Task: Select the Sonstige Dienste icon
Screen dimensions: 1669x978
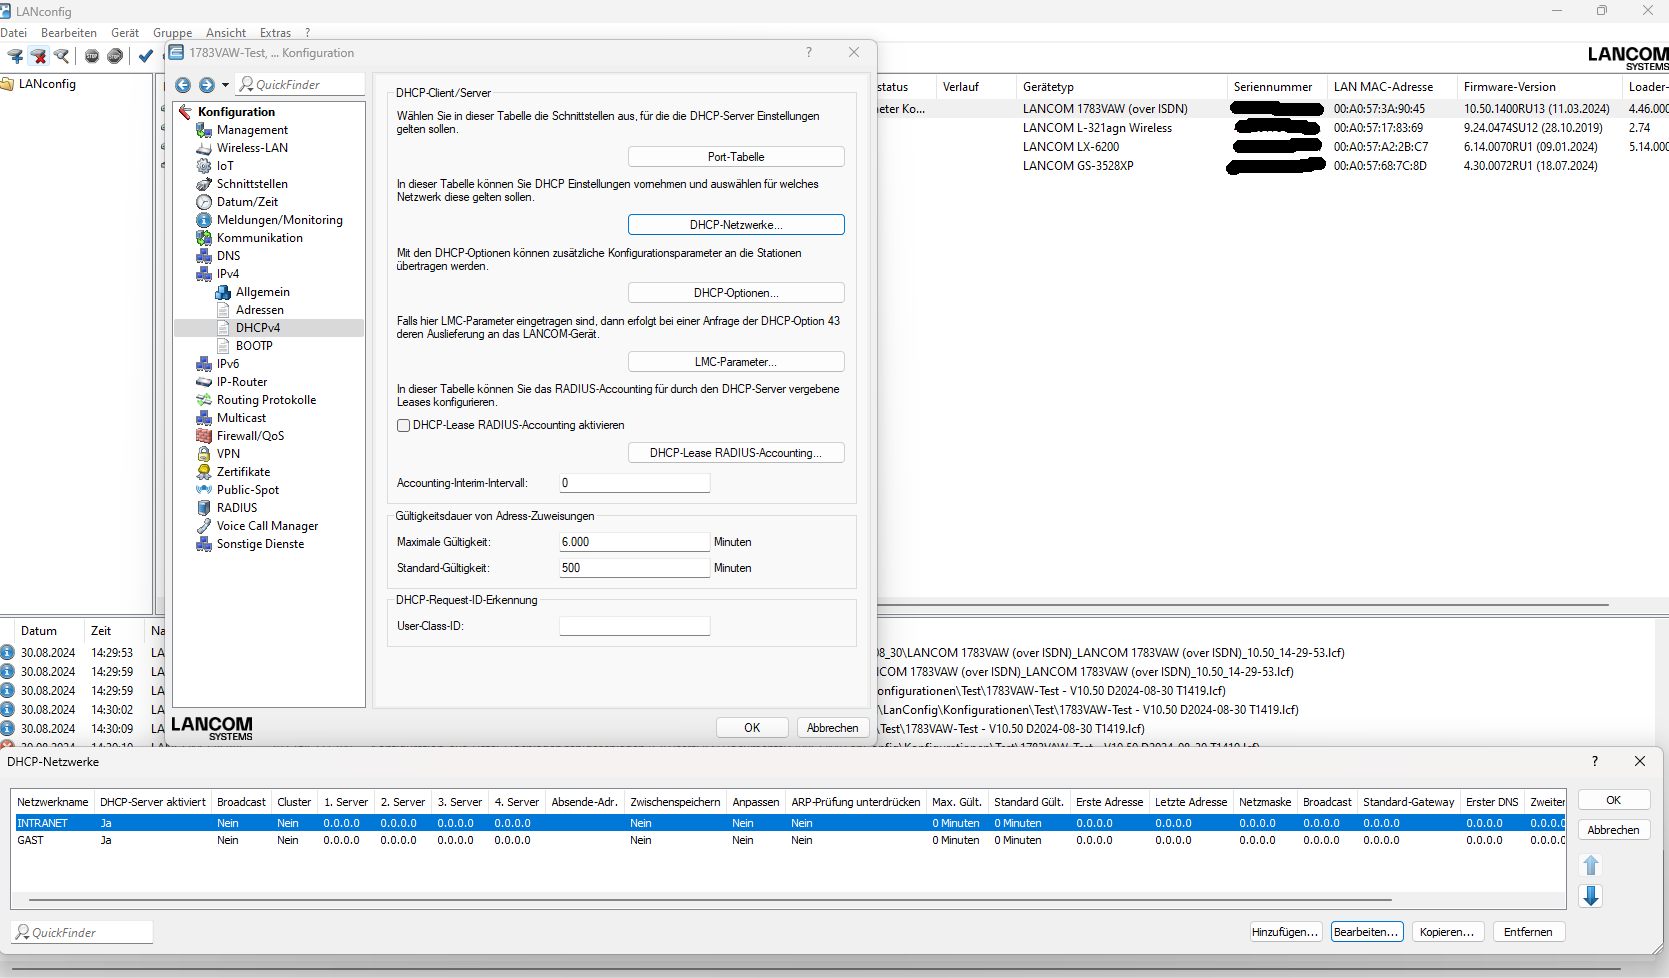Action: [x=204, y=544]
